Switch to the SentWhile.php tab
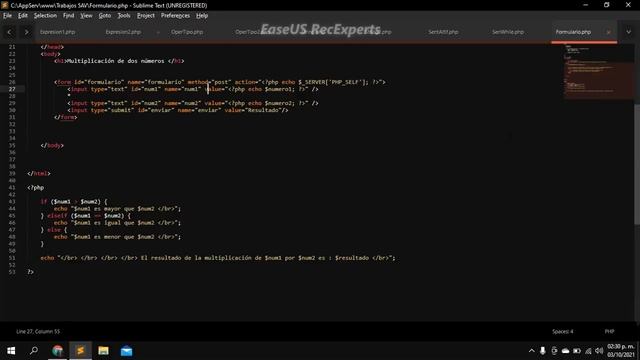Image resolution: width=640 pixels, height=360 pixels. pyautogui.click(x=508, y=32)
